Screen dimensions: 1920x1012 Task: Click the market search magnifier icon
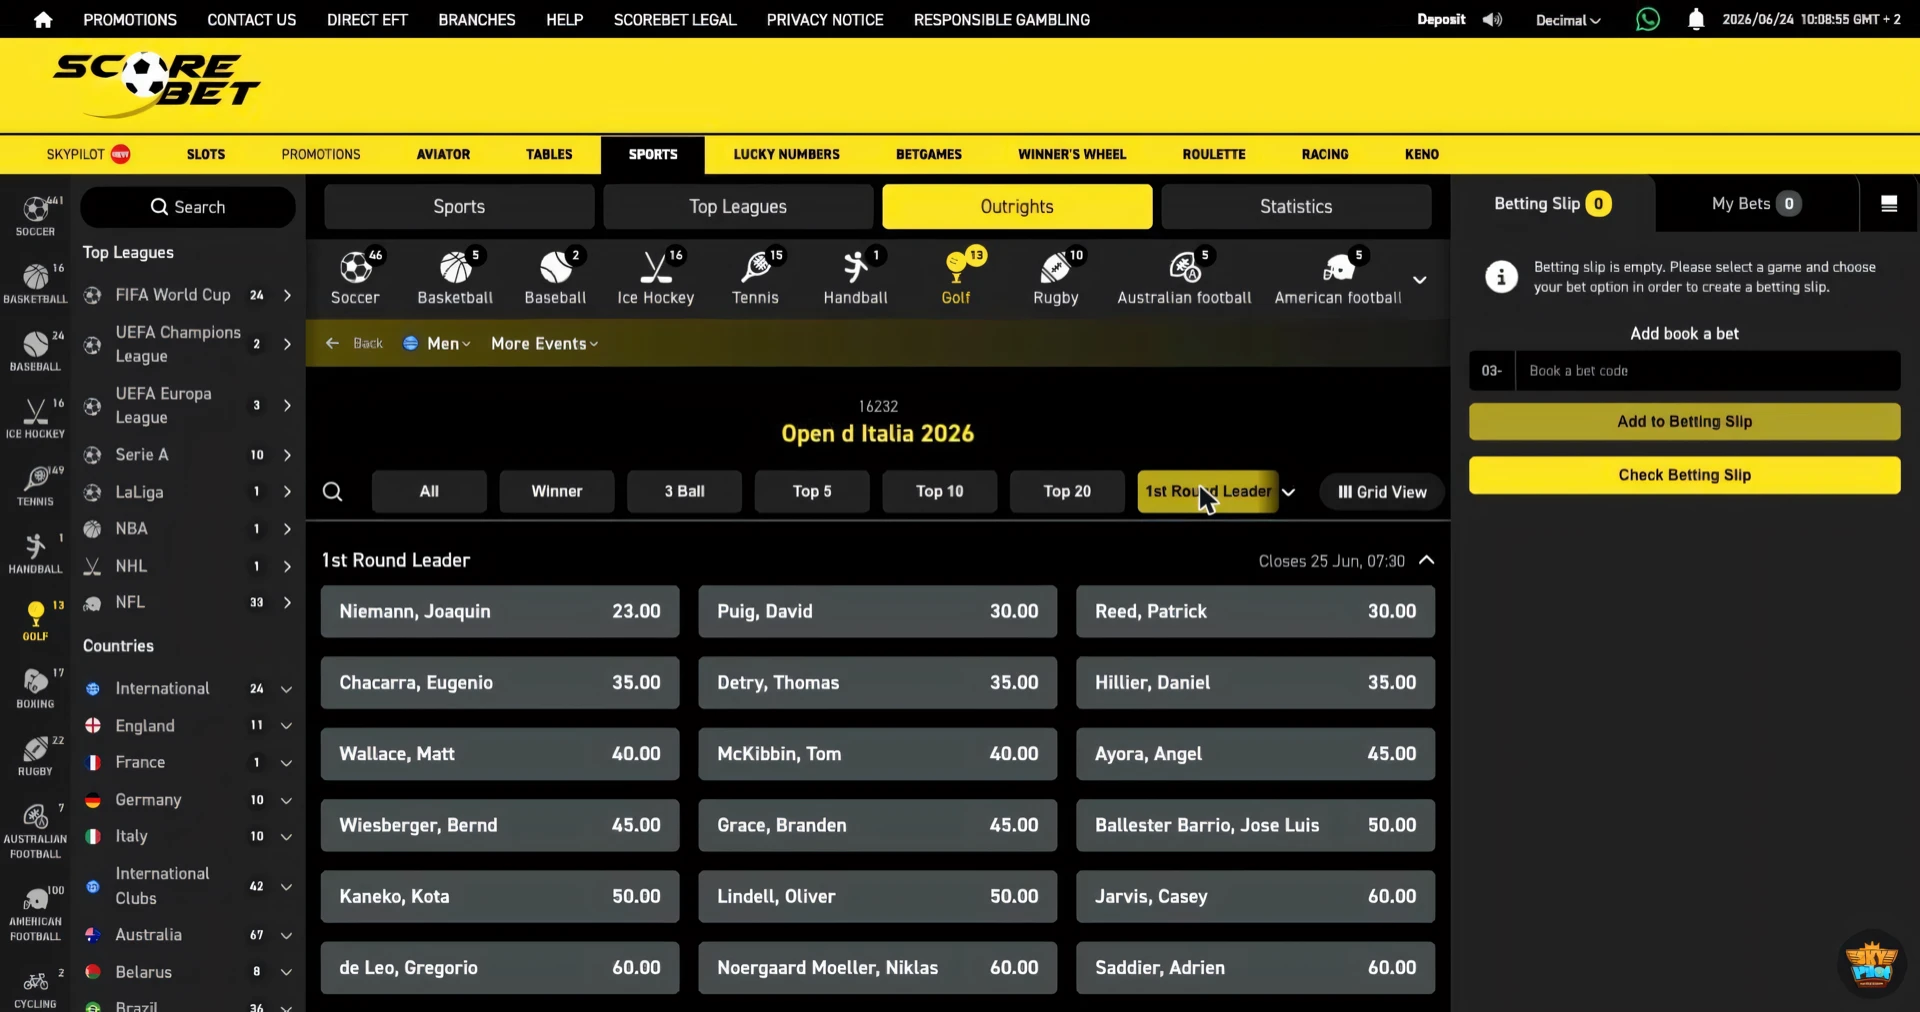tap(333, 491)
